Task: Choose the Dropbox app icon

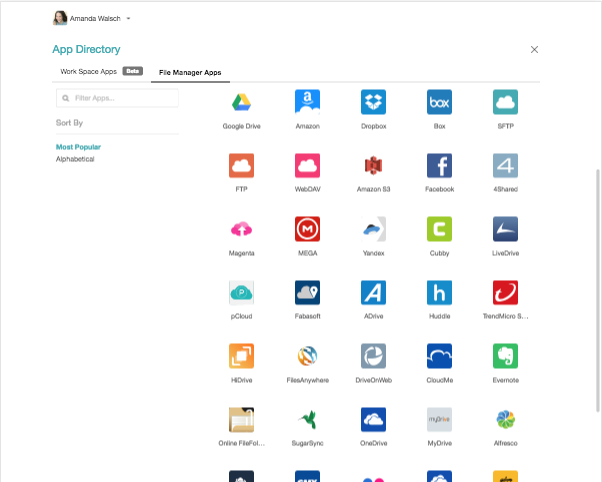Action: point(374,102)
